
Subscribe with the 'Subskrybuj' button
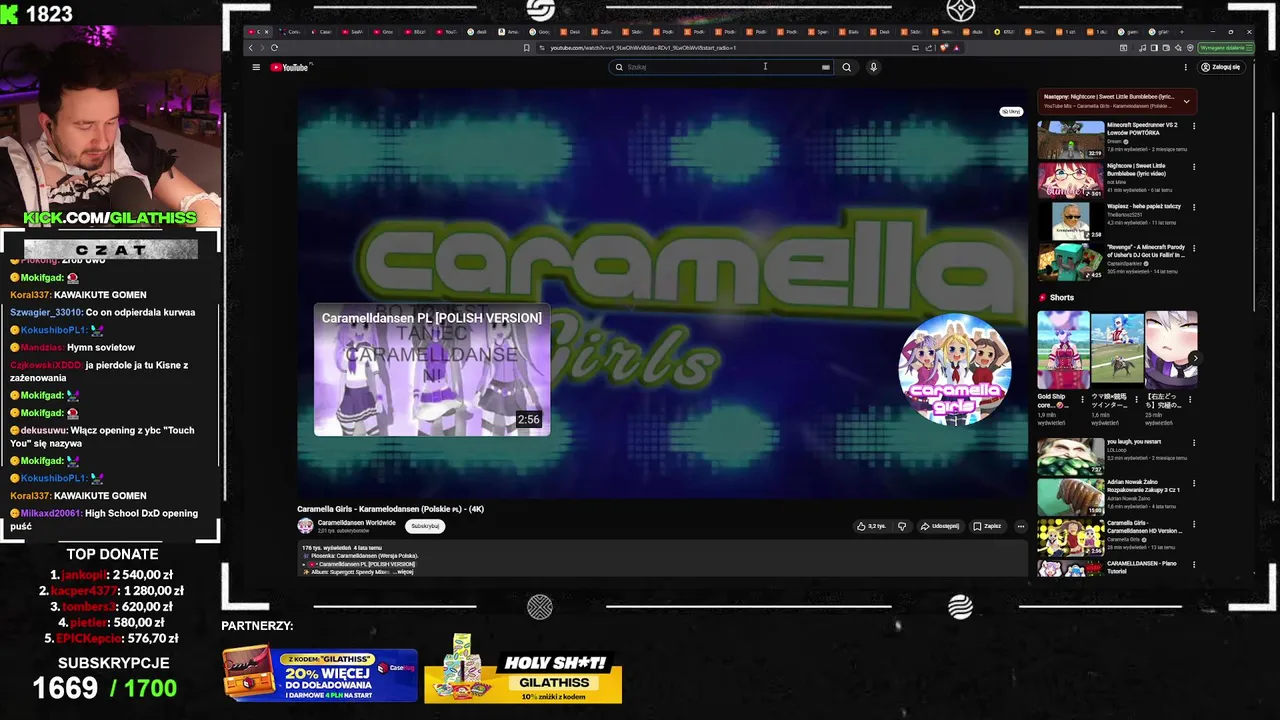(x=425, y=526)
